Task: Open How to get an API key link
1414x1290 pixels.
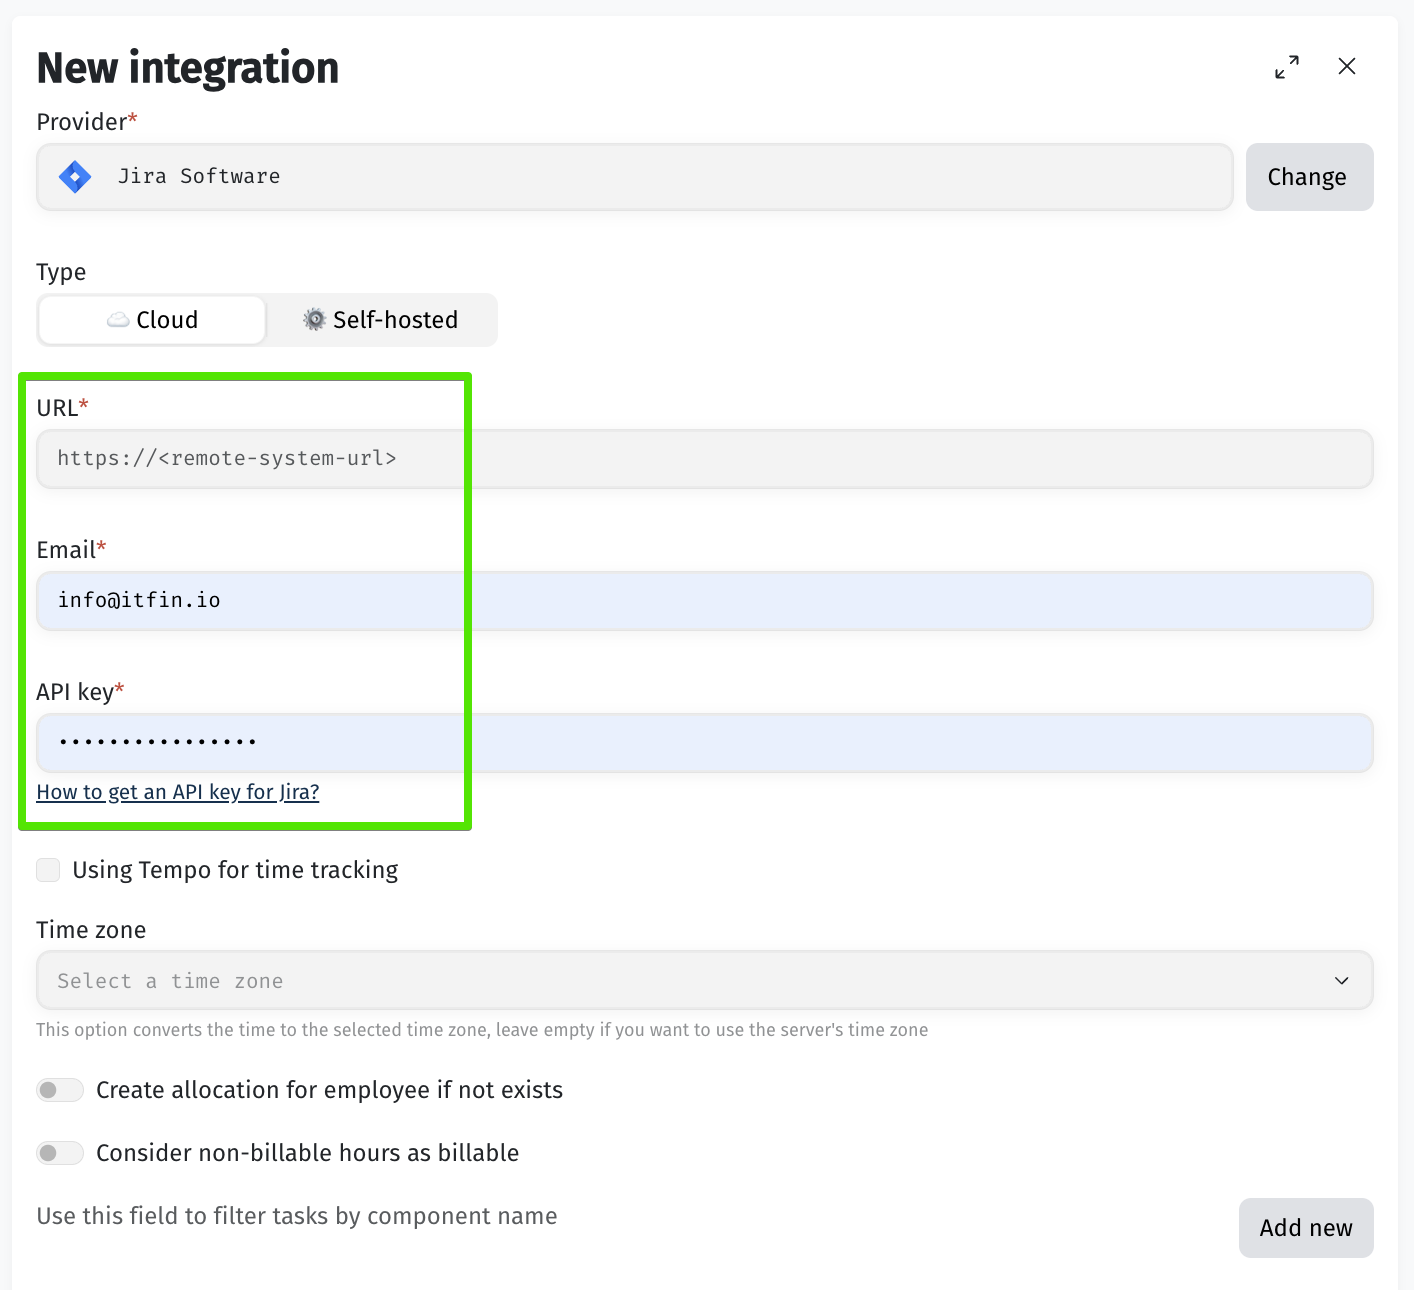Action: (178, 792)
